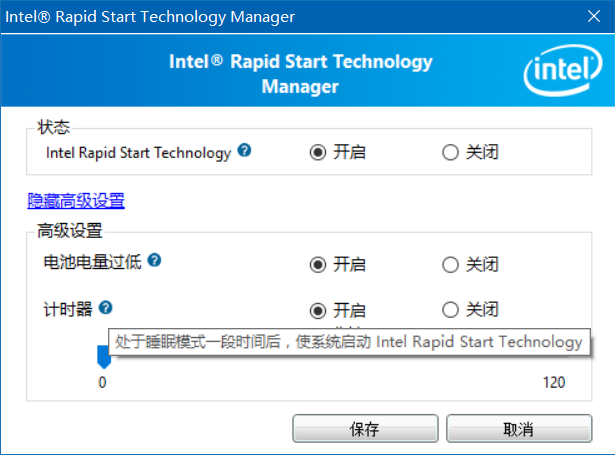Click the tooltip describing sleep mode timer
Viewport: 615px width, 455px height.
(348, 342)
